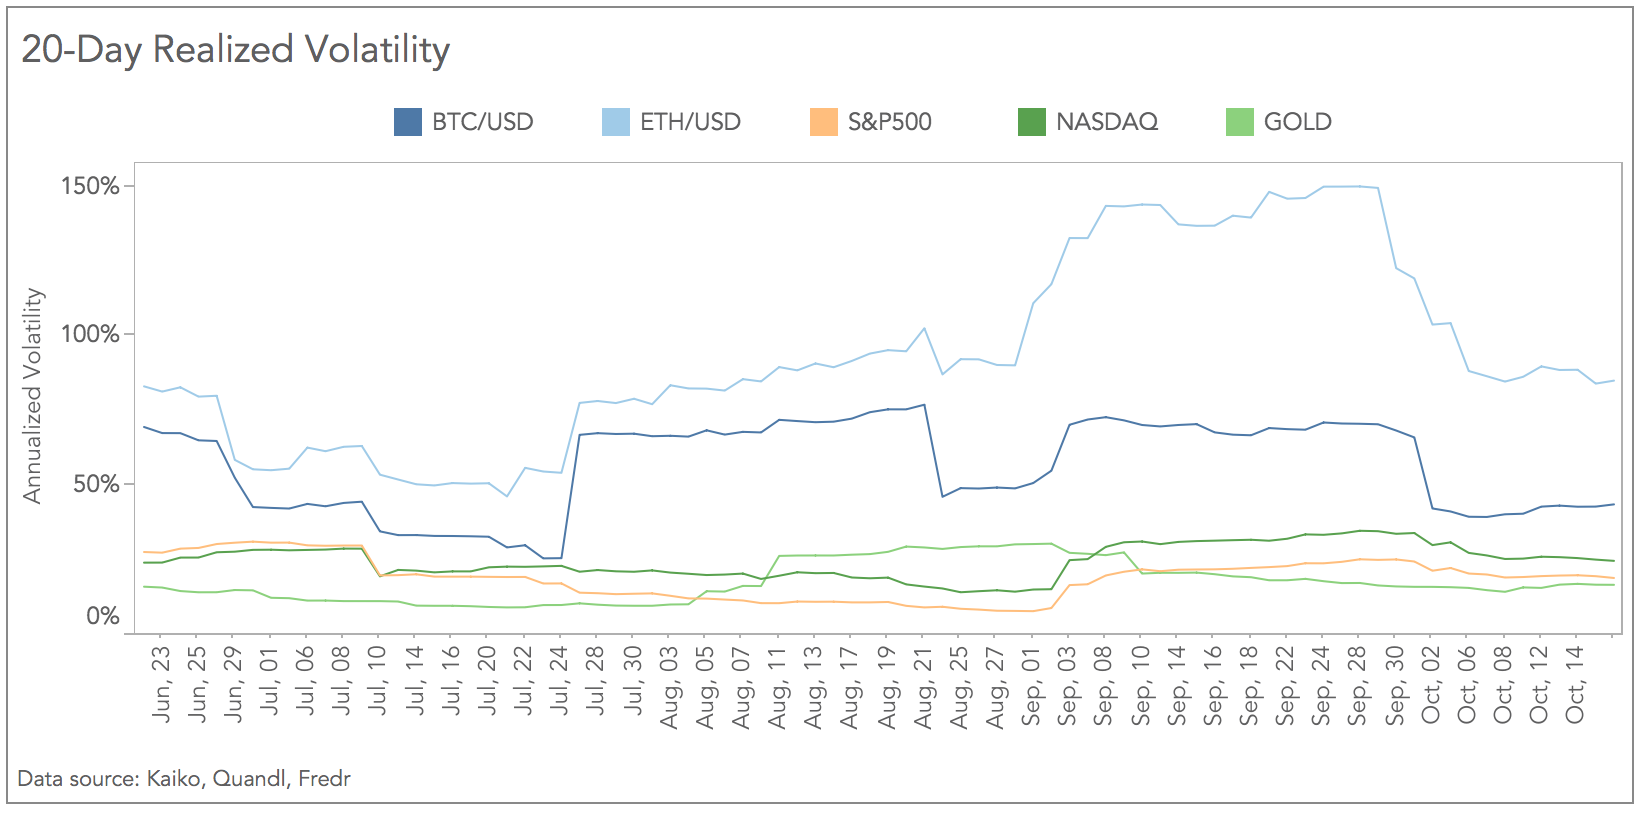Viewport: 1644px width, 814px height.
Task: Toggle the NASDAQ legend label
Action: (x=1106, y=122)
